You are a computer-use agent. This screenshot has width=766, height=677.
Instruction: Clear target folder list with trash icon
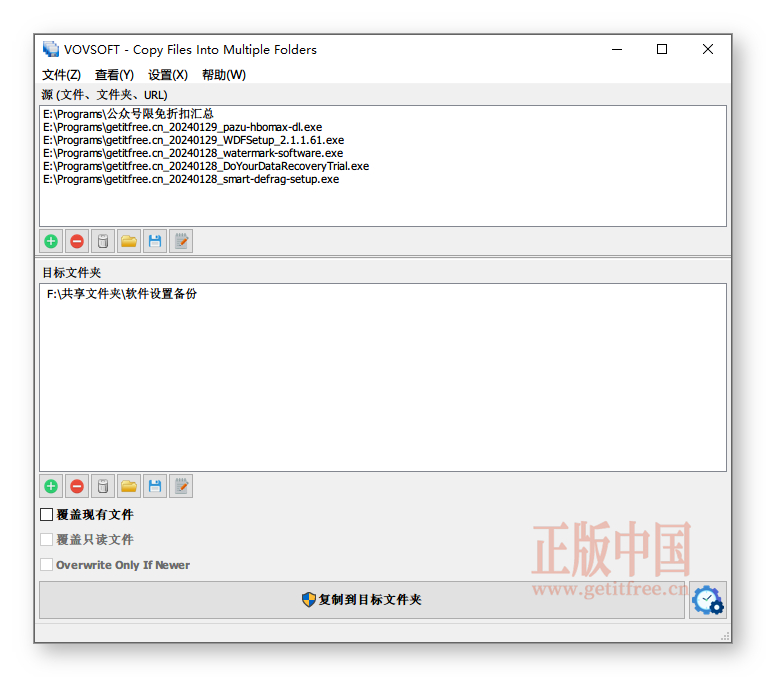(103, 487)
